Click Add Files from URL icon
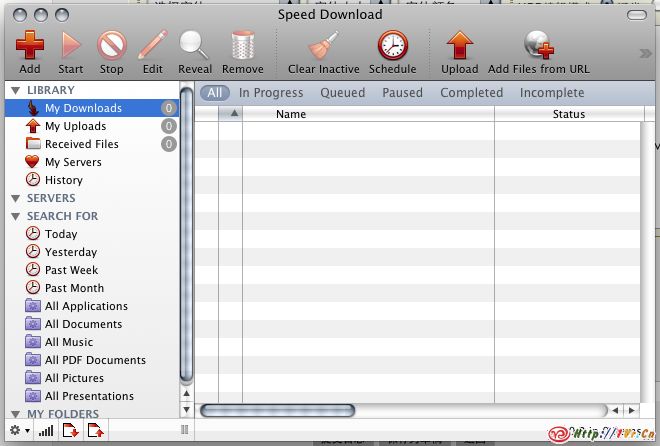 539,46
